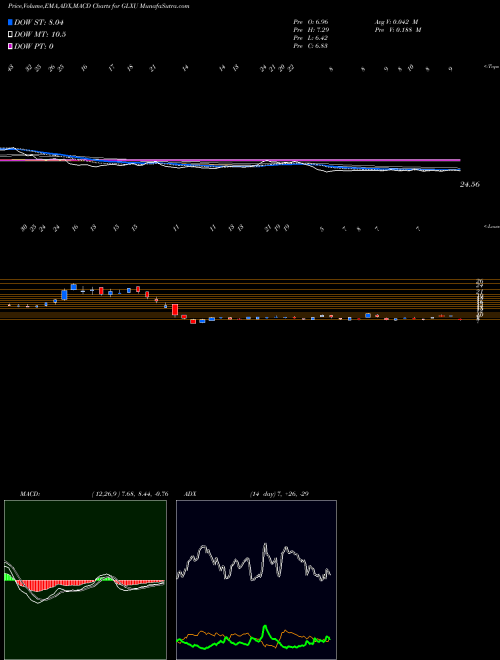Screen dimensions: 500x660
Task: Click the magenta DOW PT legend swatch
Action: 11,46
